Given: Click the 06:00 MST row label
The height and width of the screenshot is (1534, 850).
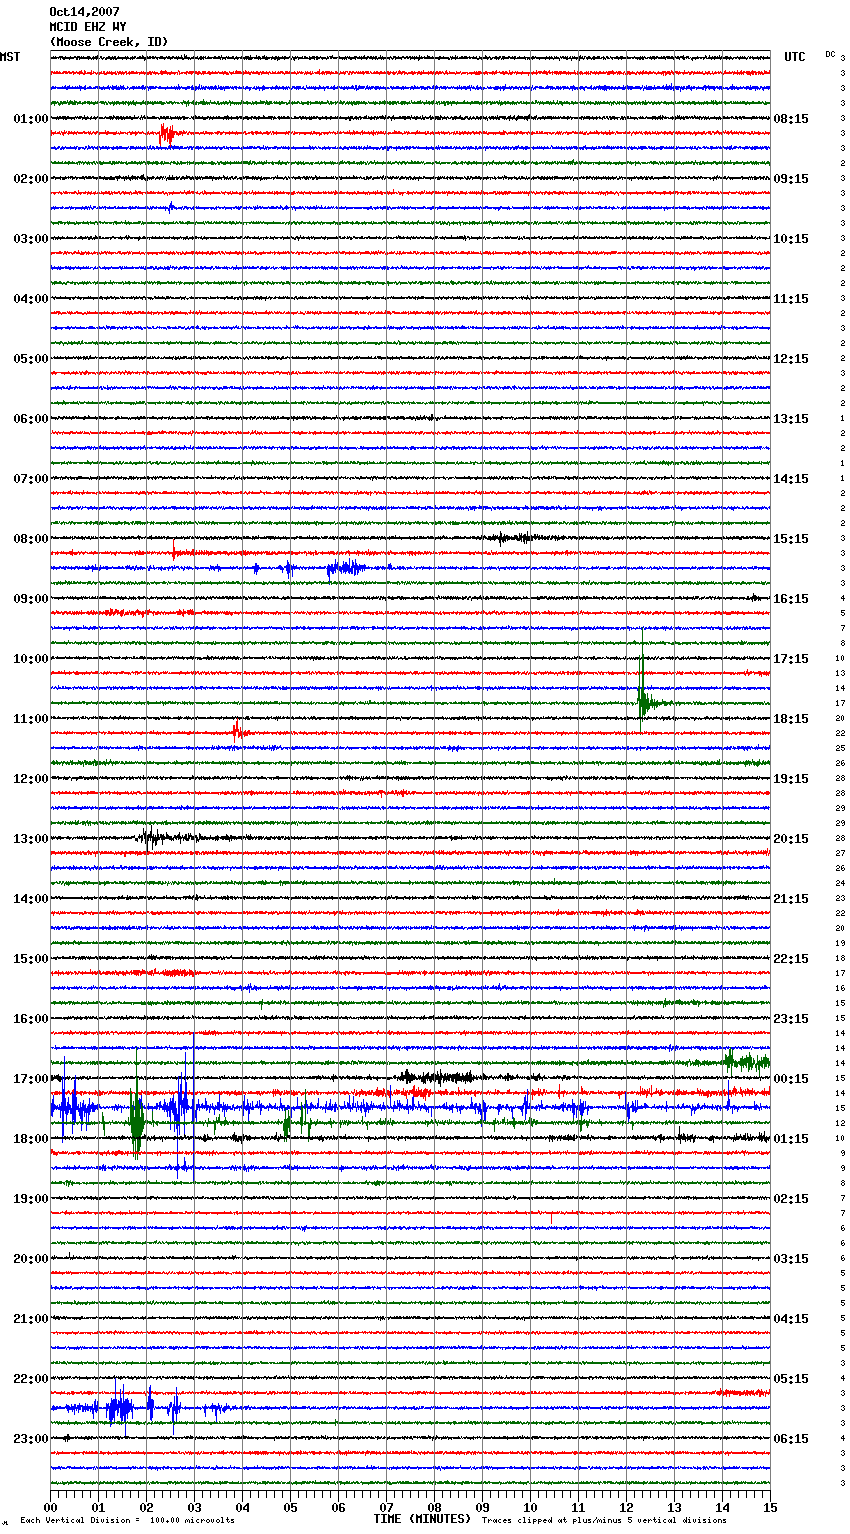Looking at the screenshot, I should [31, 419].
